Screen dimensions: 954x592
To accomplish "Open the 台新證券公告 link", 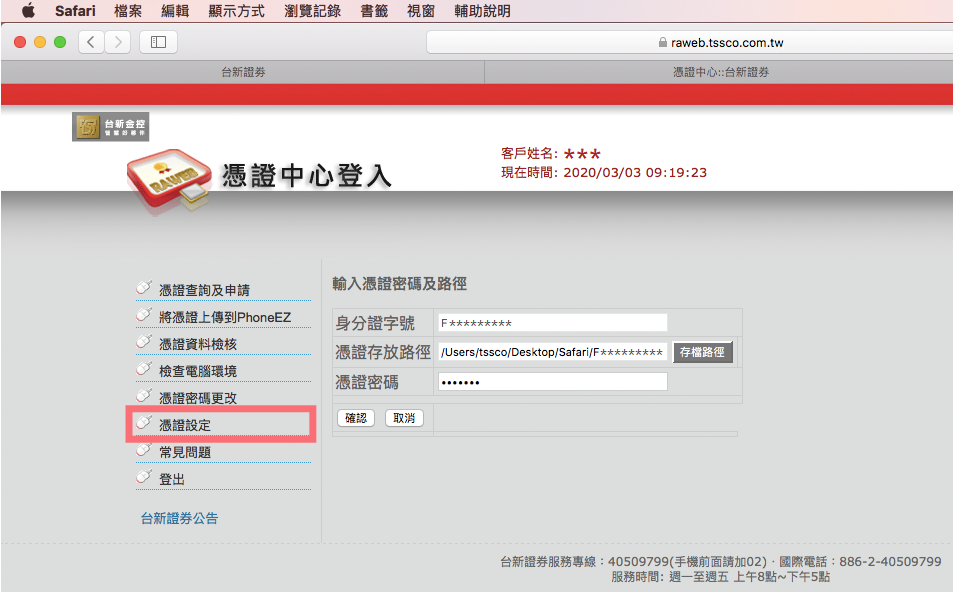I will 179,518.
